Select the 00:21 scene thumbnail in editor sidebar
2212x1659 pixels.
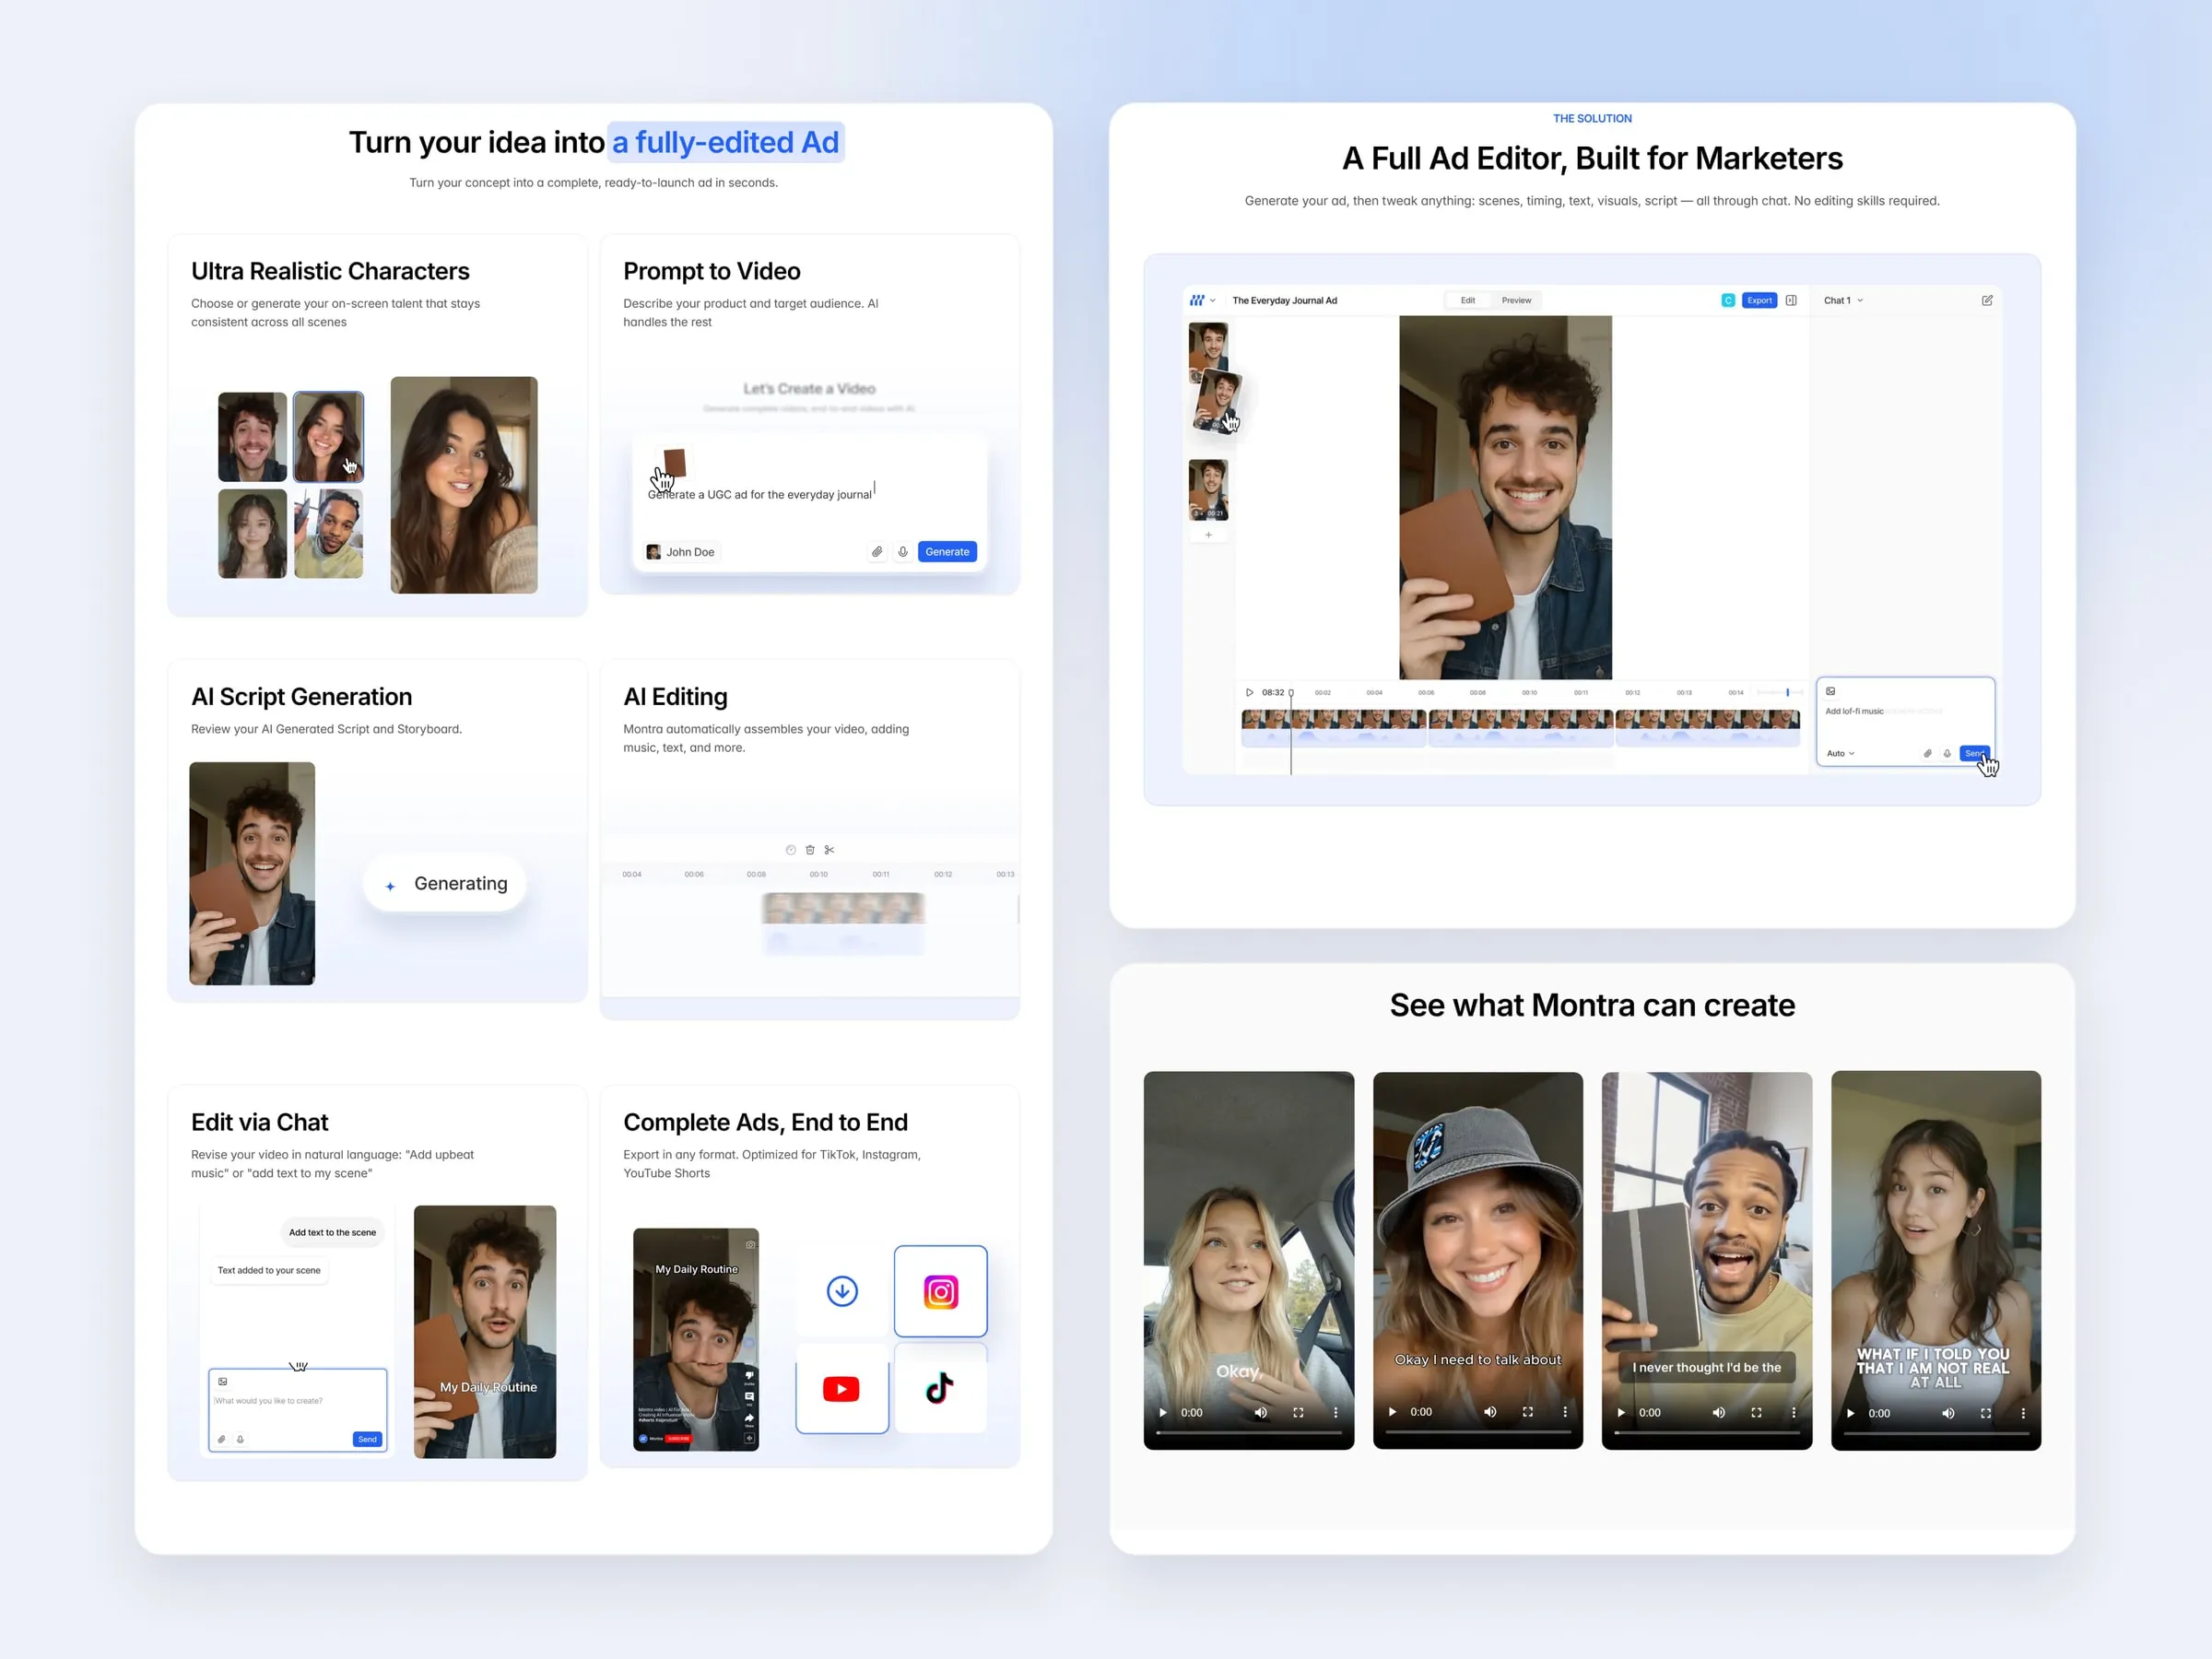click(x=1208, y=490)
